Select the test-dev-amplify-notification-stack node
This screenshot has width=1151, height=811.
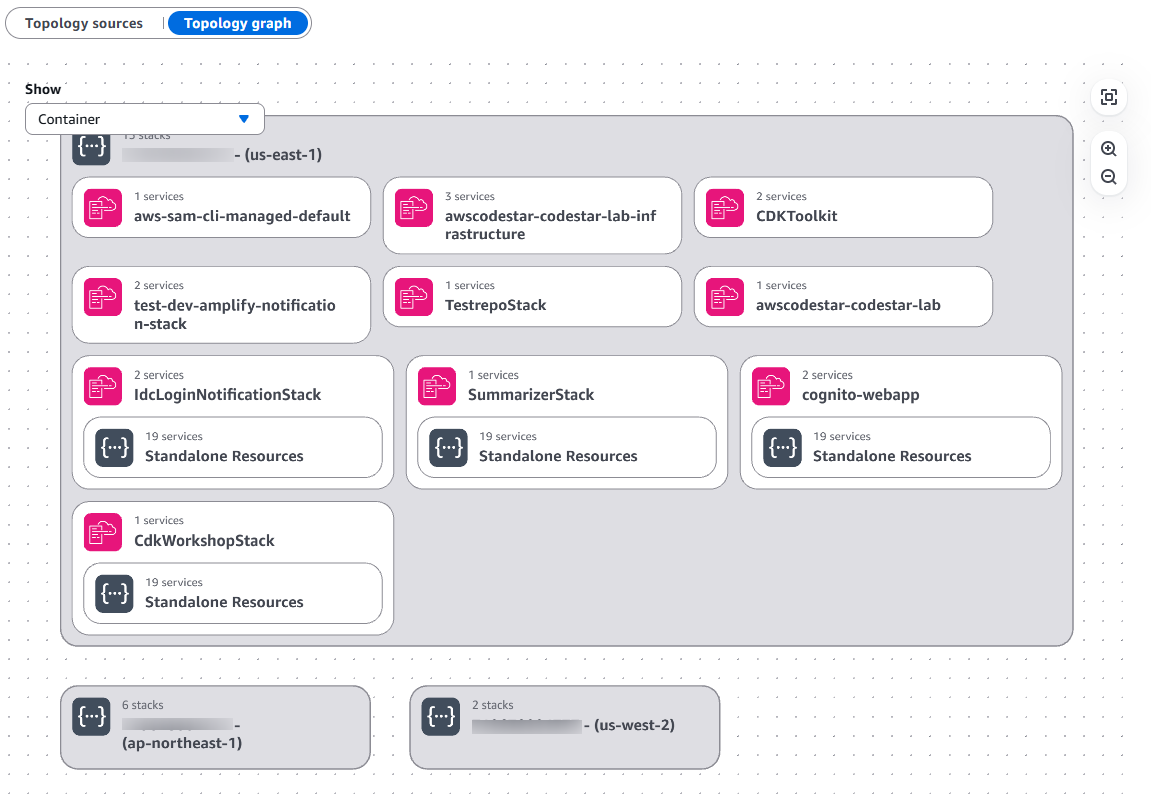[221, 306]
